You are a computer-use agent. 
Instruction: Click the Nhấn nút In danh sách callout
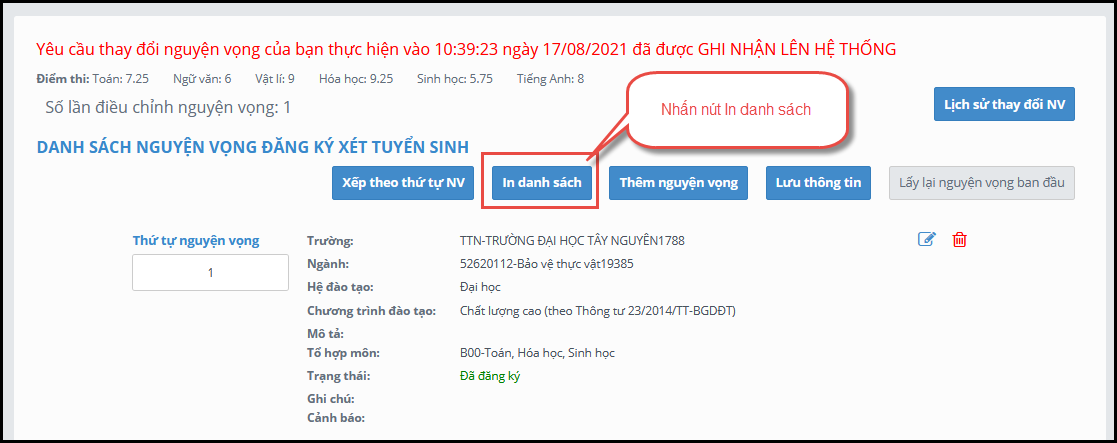pos(735,110)
